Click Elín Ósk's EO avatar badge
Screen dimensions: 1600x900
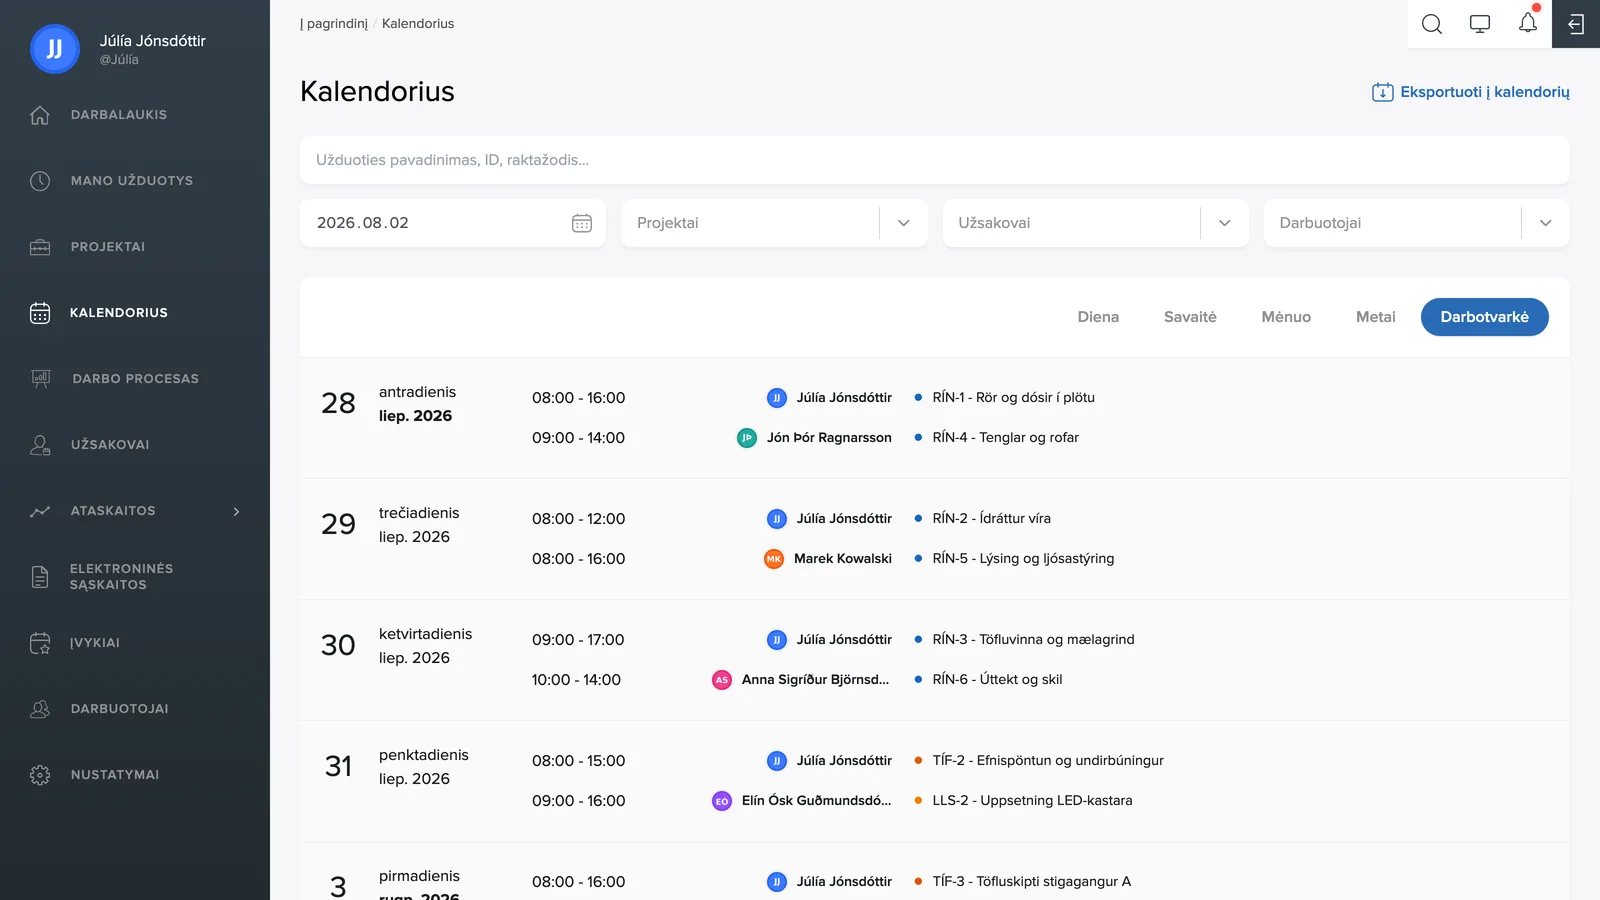click(x=722, y=801)
